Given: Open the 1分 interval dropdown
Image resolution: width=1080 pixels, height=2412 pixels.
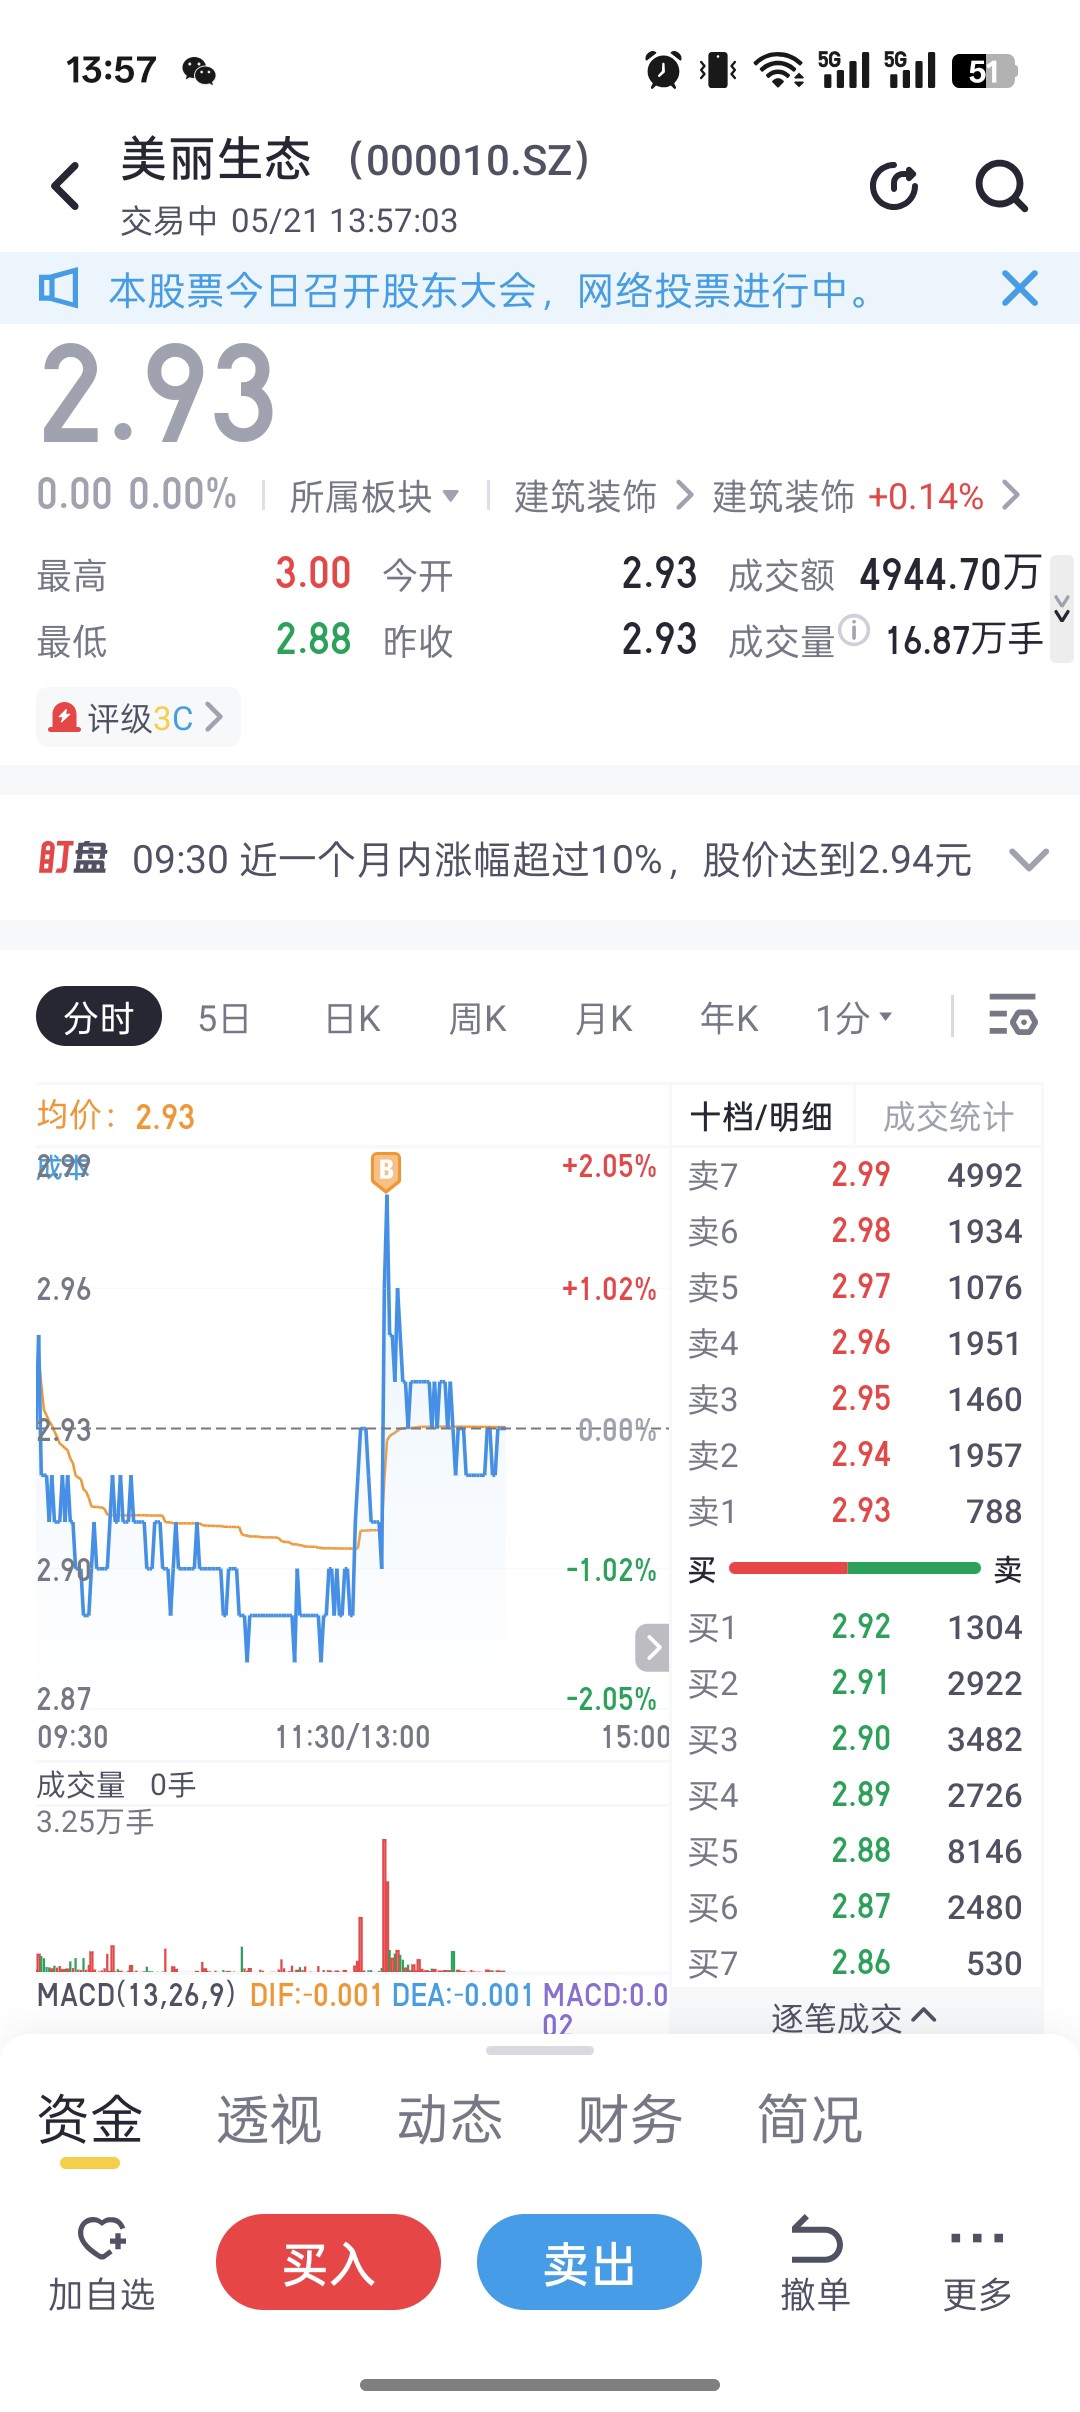Looking at the screenshot, I should click(x=854, y=1018).
